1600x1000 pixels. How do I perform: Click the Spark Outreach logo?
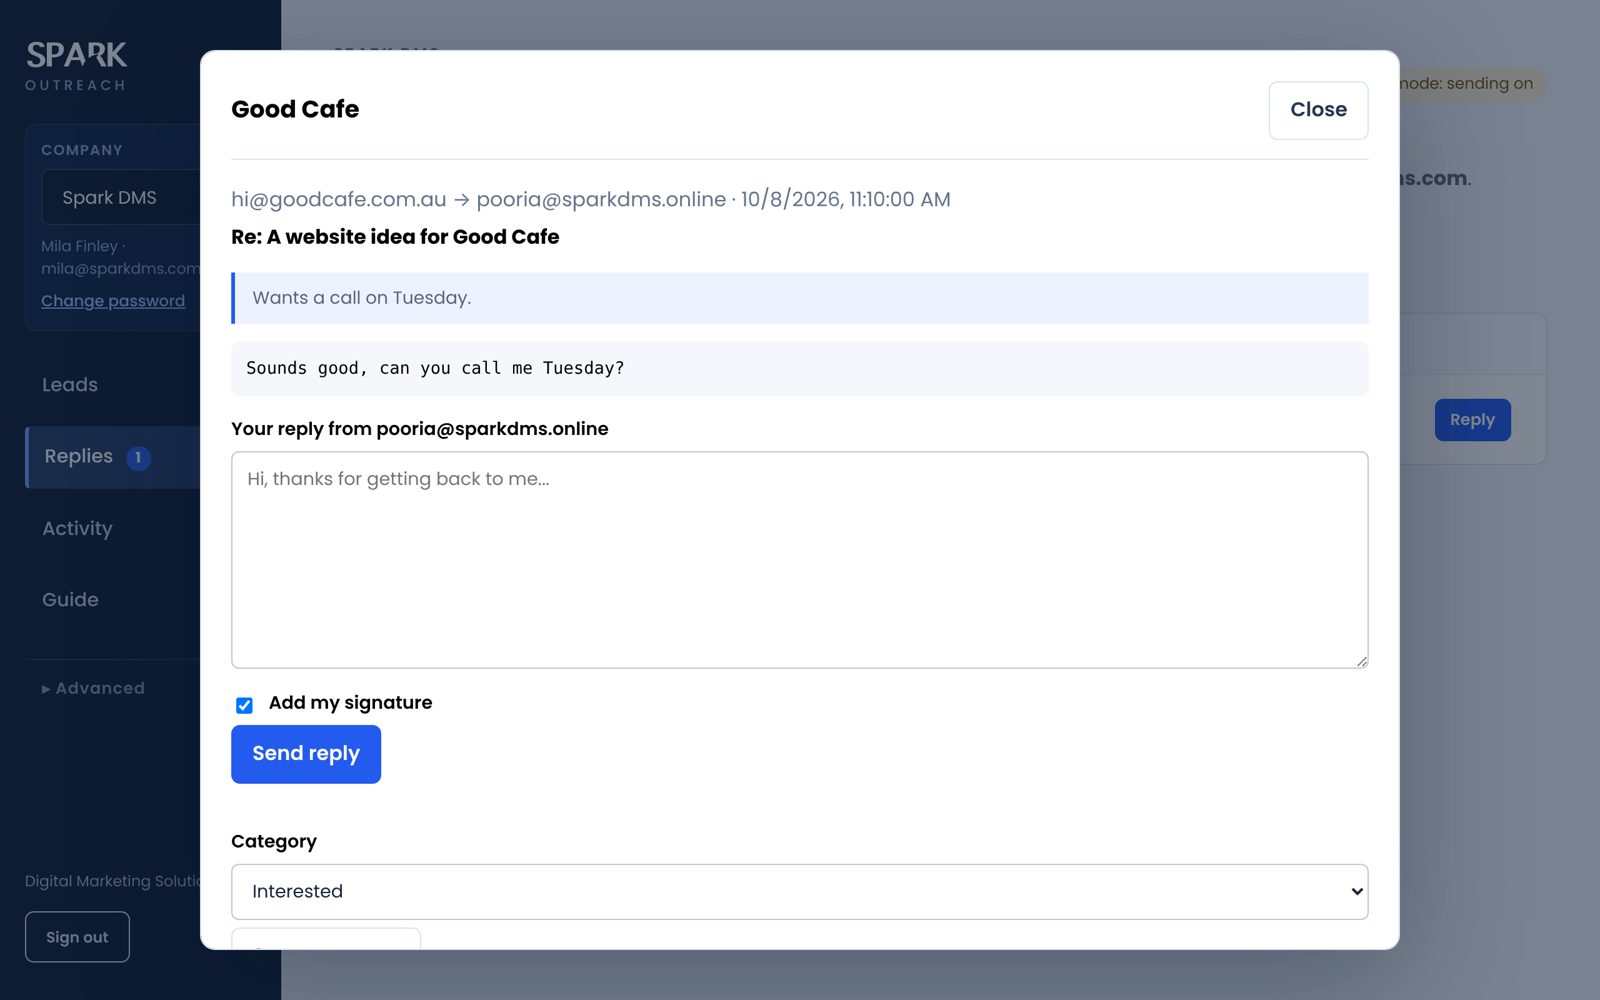76,66
